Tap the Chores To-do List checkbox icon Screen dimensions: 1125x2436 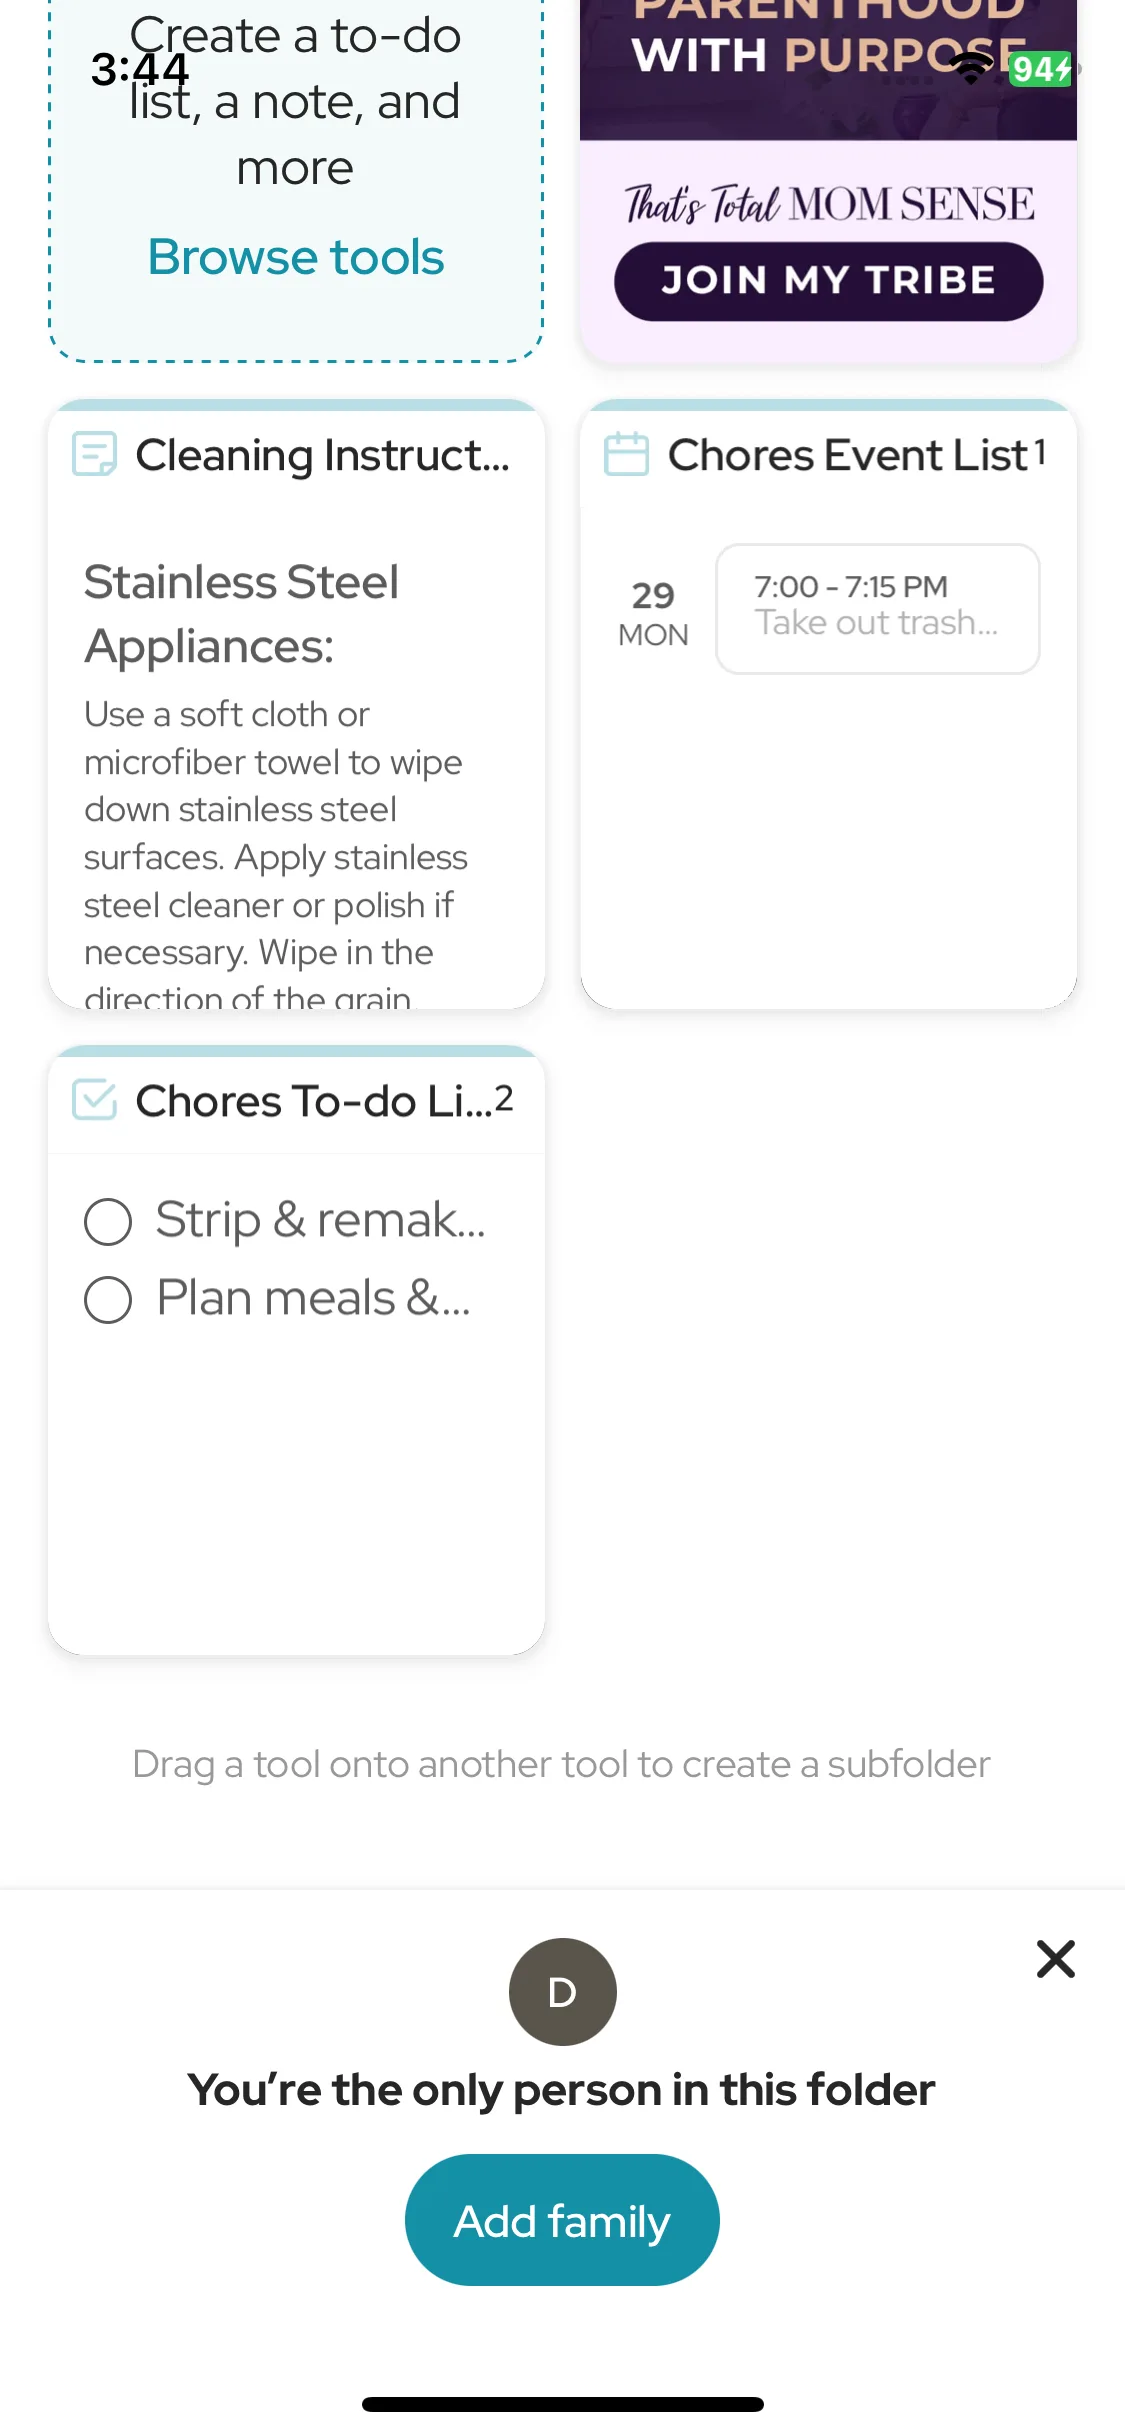(x=95, y=1100)
